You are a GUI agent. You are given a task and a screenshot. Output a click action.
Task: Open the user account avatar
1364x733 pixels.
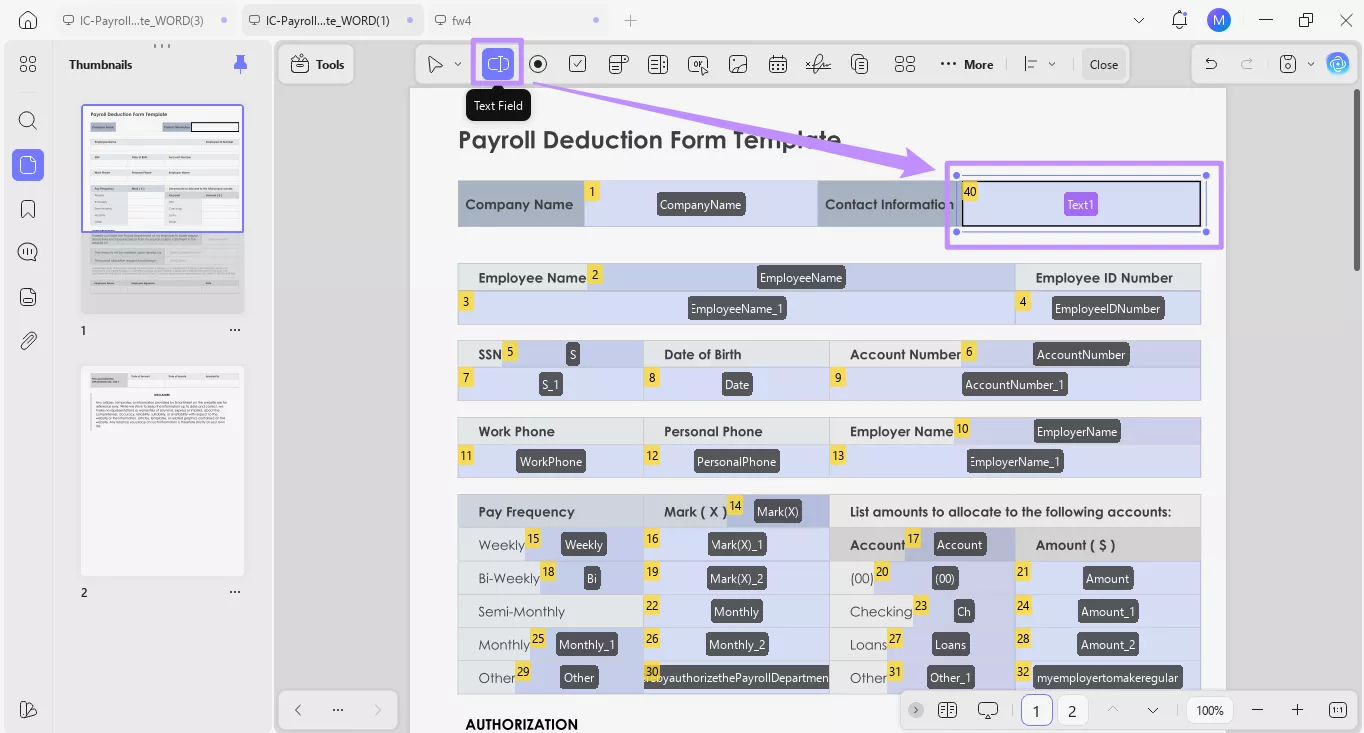pyautogui.click(x=1218, y=20)
